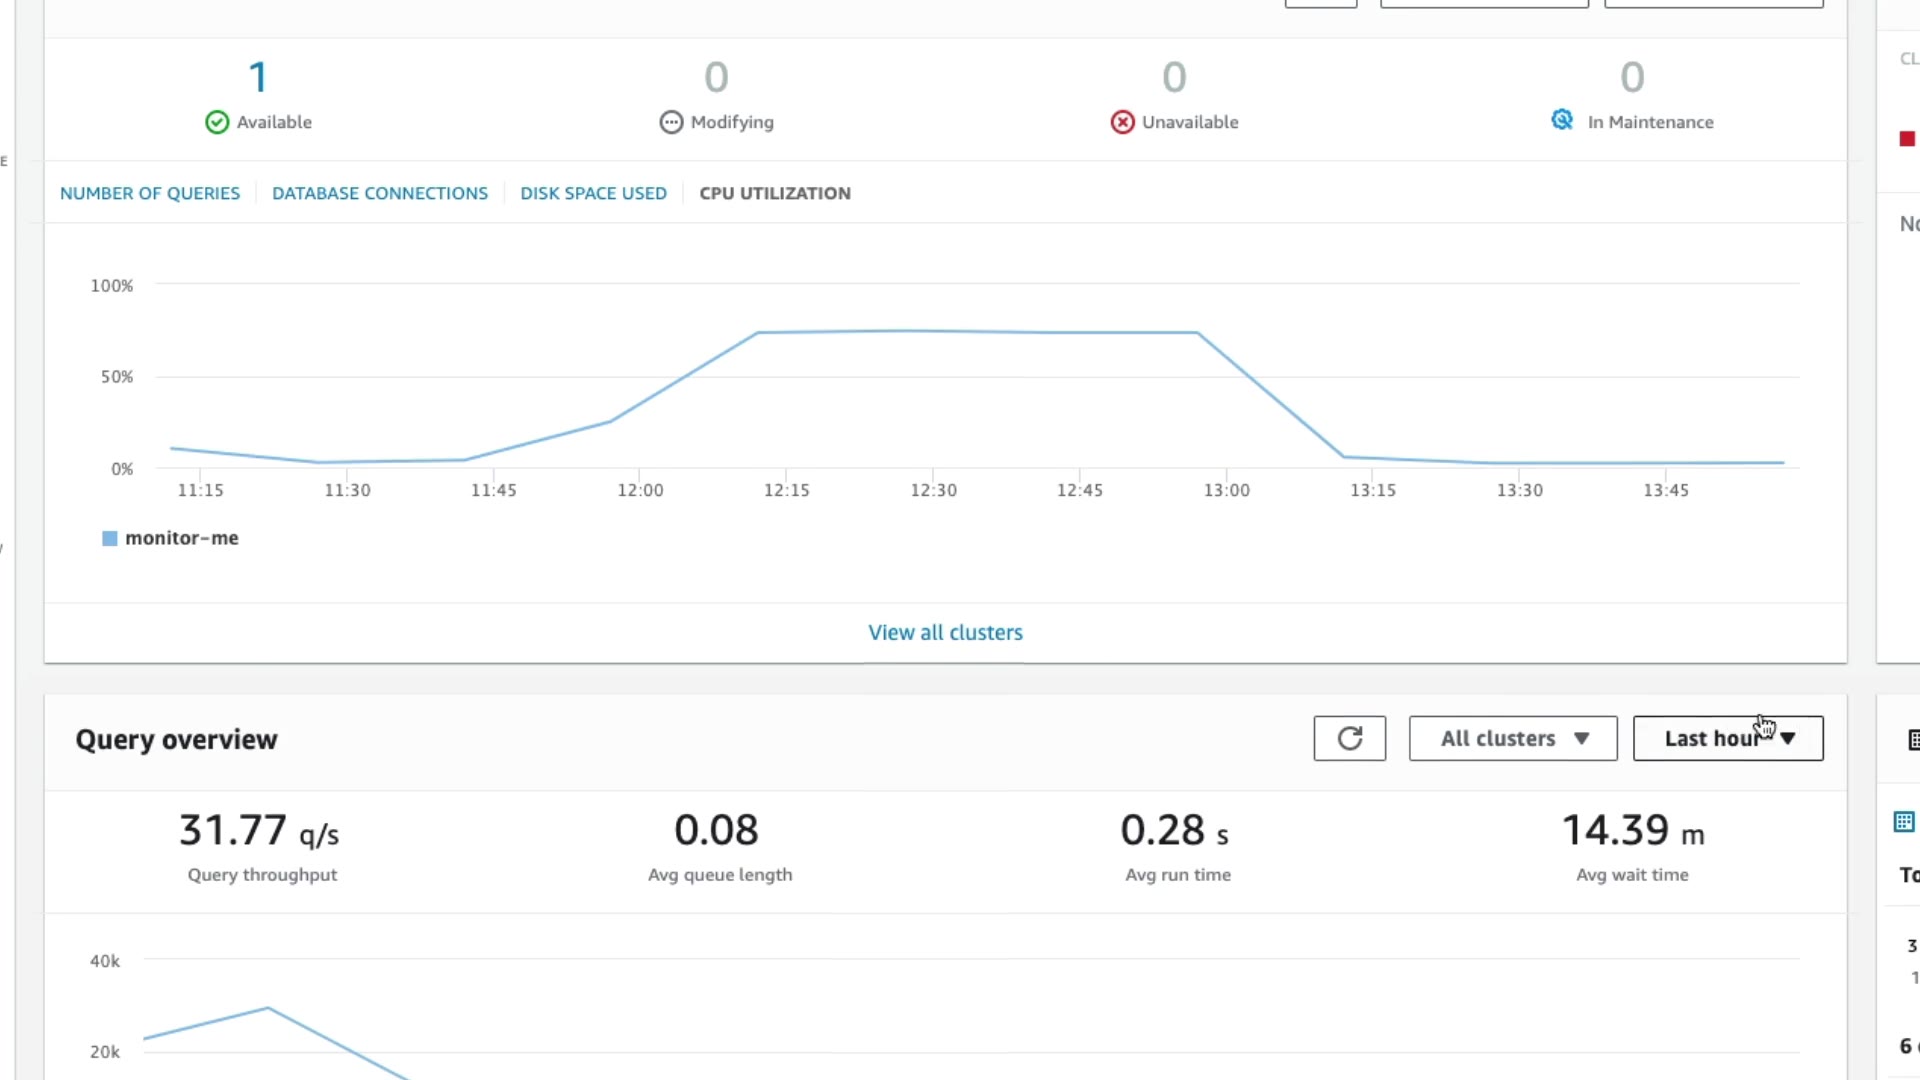
Task: Open the All clusters dropdown
Action: 1498,738
